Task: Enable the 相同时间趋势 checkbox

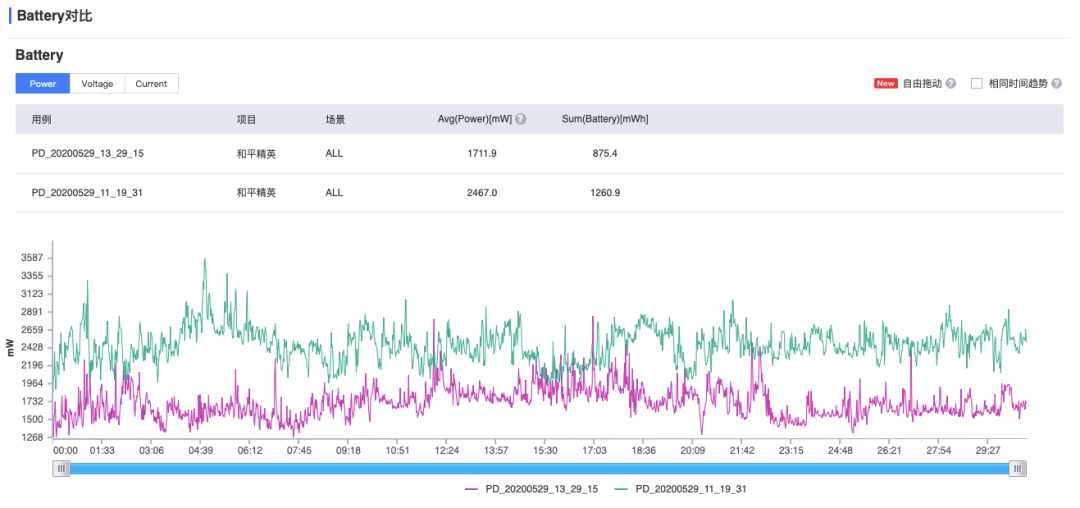Action: [976, 83]
